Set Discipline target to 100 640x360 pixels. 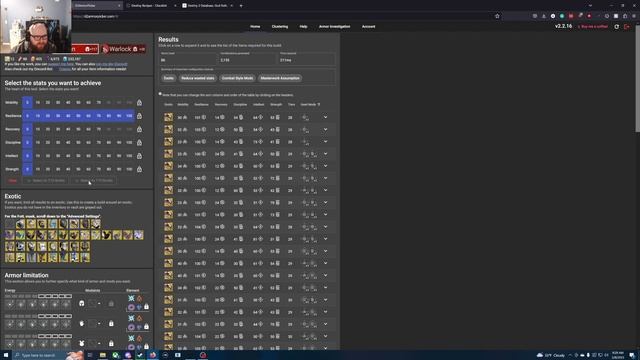129,142
